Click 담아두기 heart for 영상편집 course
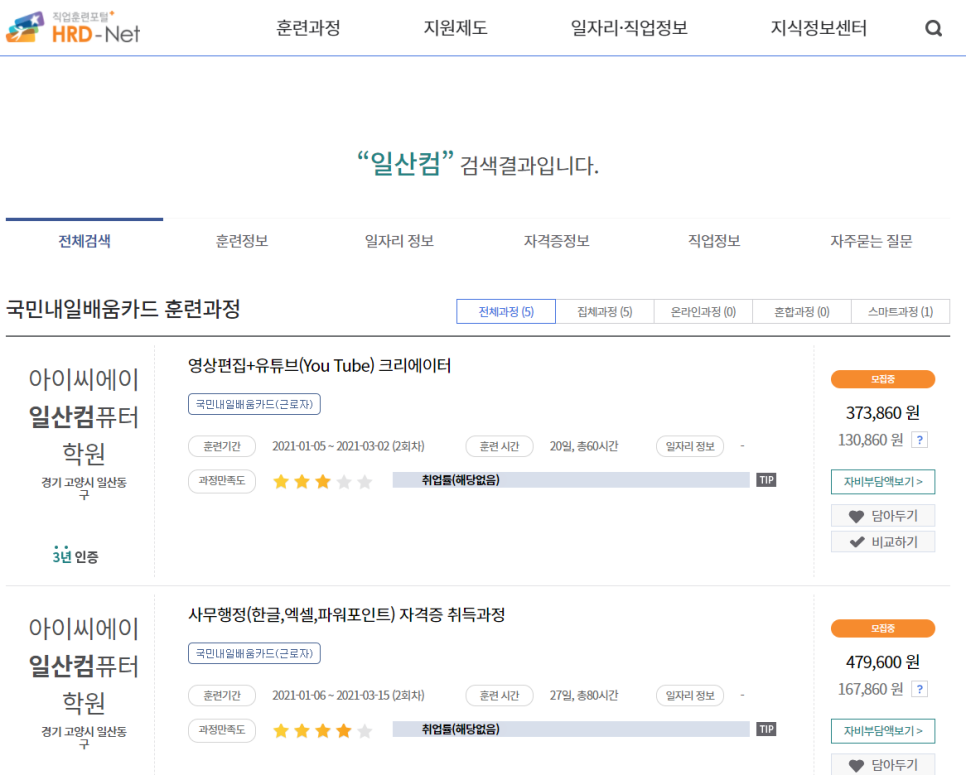 [883, 516]
